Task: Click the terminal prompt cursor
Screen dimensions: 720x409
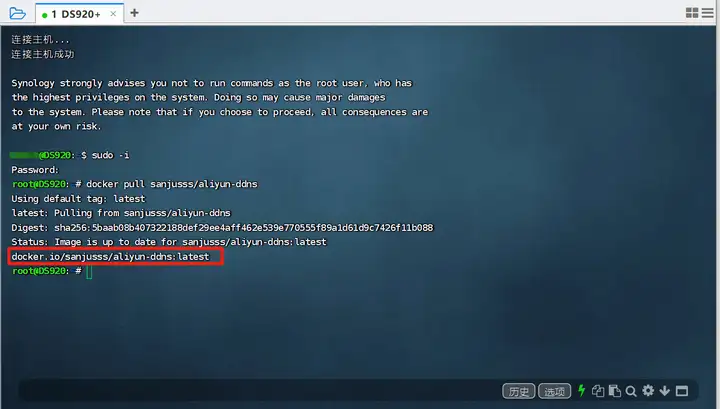Action: click(x=89, y=271)
